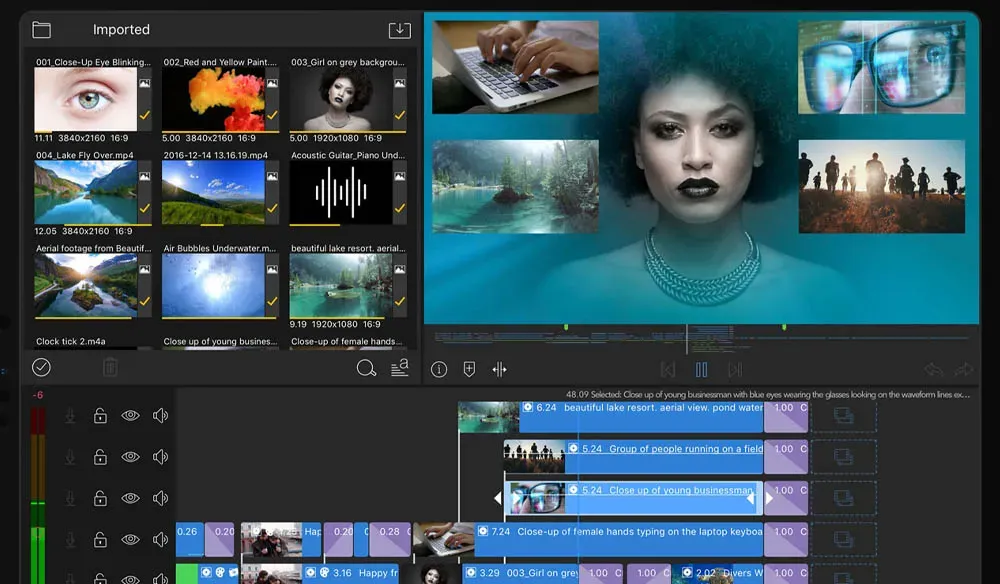Mute the third track speaker icon
The height and width of the screenshot is (584, 1000).
coord(159,497)
